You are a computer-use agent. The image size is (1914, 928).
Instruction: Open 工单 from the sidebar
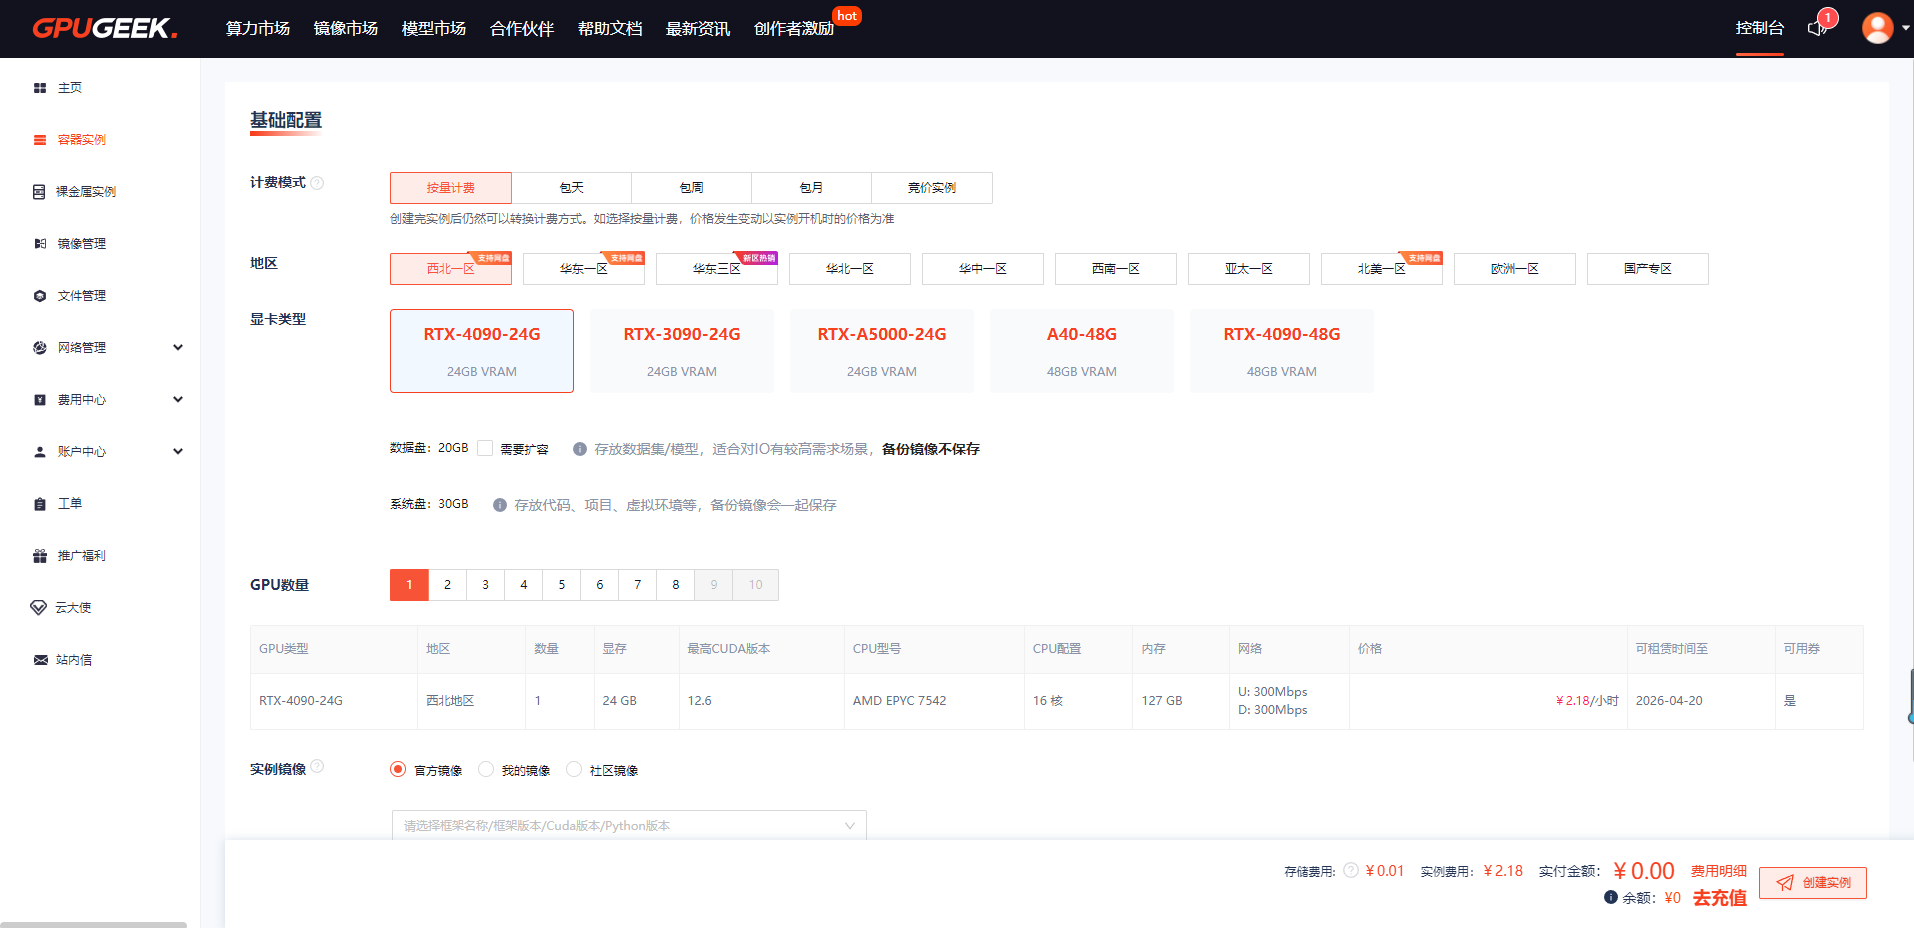70,503
